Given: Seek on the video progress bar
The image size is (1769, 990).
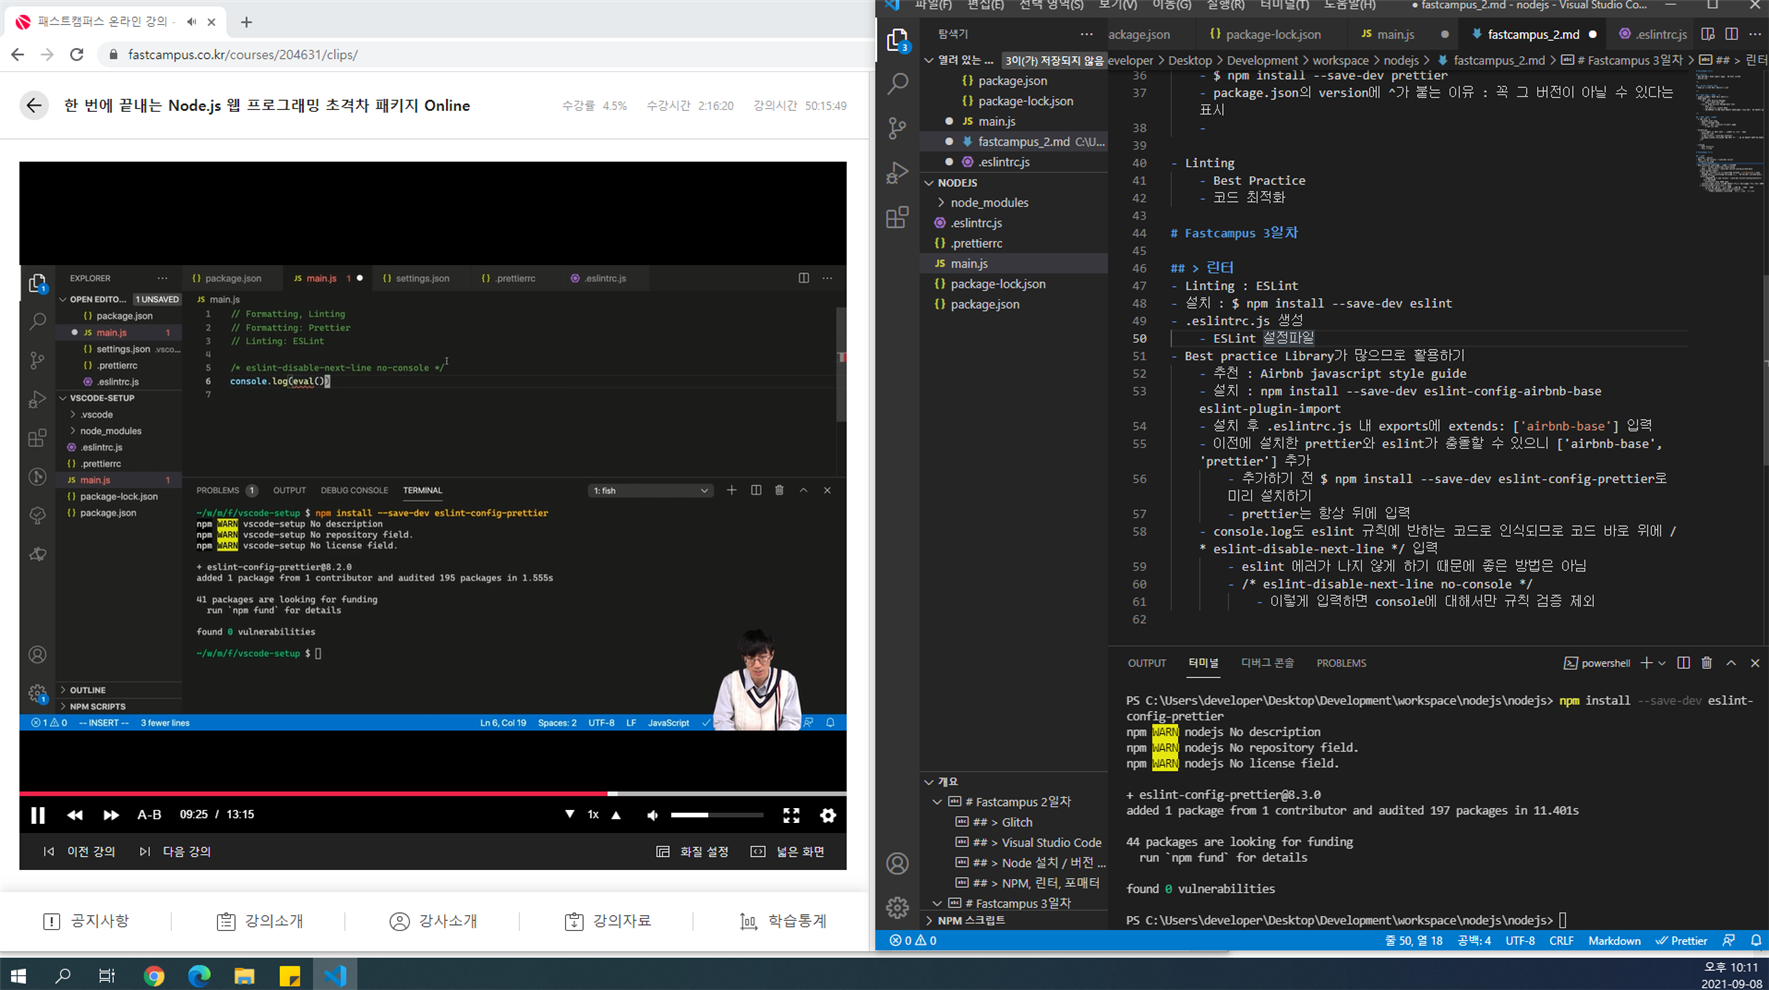Looking at the screenshot, I should tap(432, 793).
